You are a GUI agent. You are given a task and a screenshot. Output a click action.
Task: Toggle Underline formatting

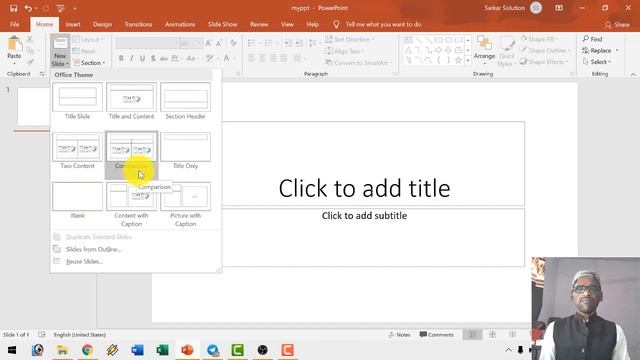click(142, 58)
